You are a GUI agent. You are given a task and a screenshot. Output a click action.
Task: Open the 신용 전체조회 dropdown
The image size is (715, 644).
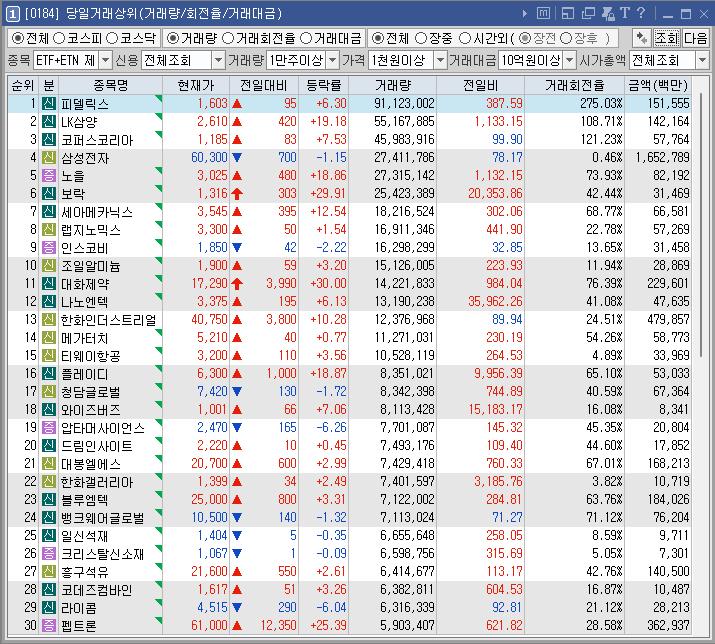(219, 60)
